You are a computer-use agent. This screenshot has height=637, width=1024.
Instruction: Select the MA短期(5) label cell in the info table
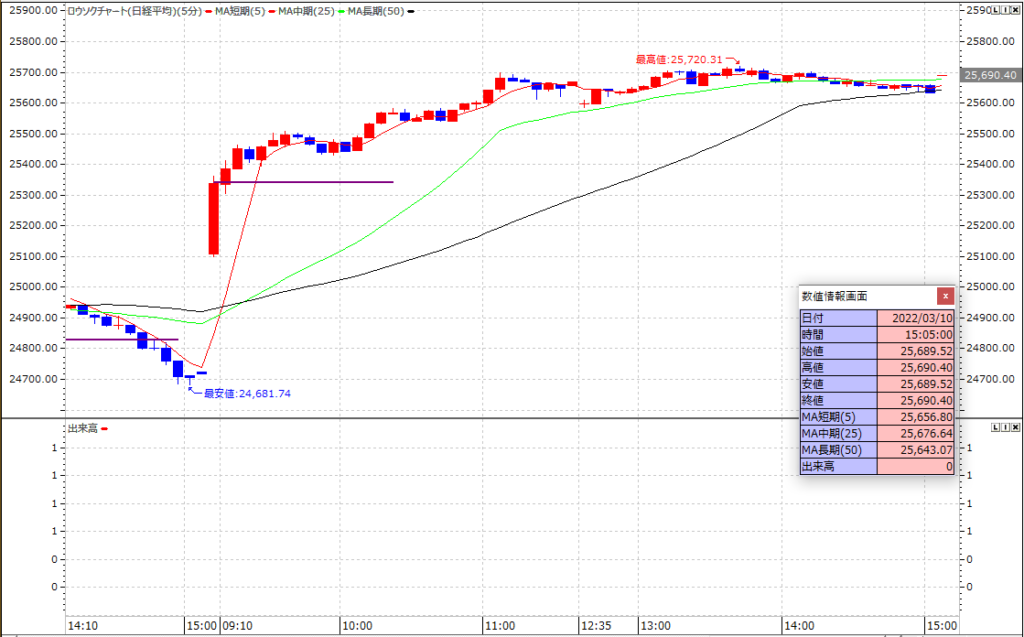pos(839,417)
